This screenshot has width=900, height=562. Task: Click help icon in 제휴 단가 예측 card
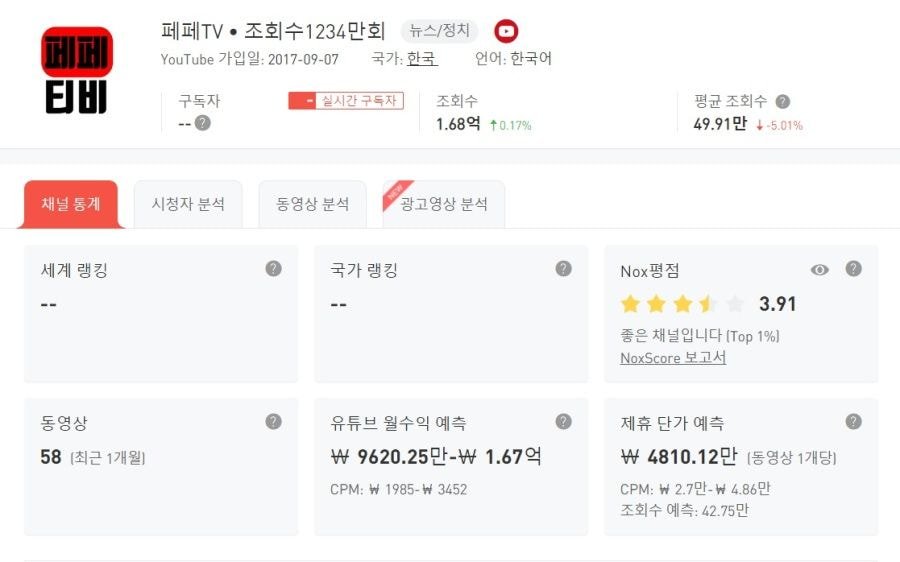[853, 422]
